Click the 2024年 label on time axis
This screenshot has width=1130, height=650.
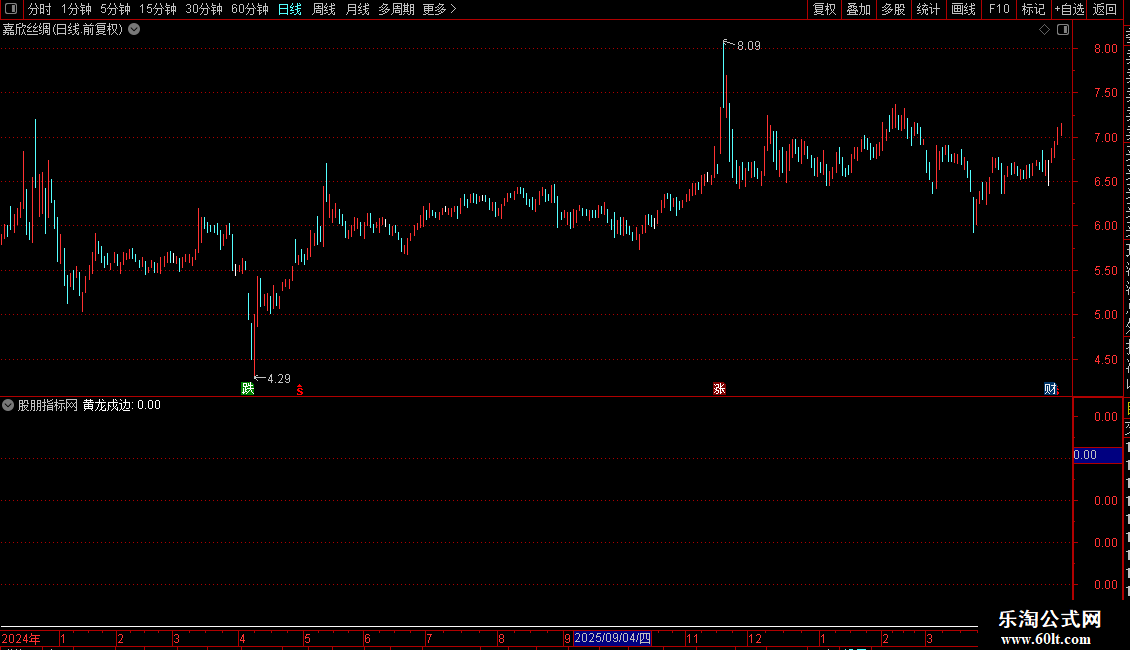pos(21,638)
